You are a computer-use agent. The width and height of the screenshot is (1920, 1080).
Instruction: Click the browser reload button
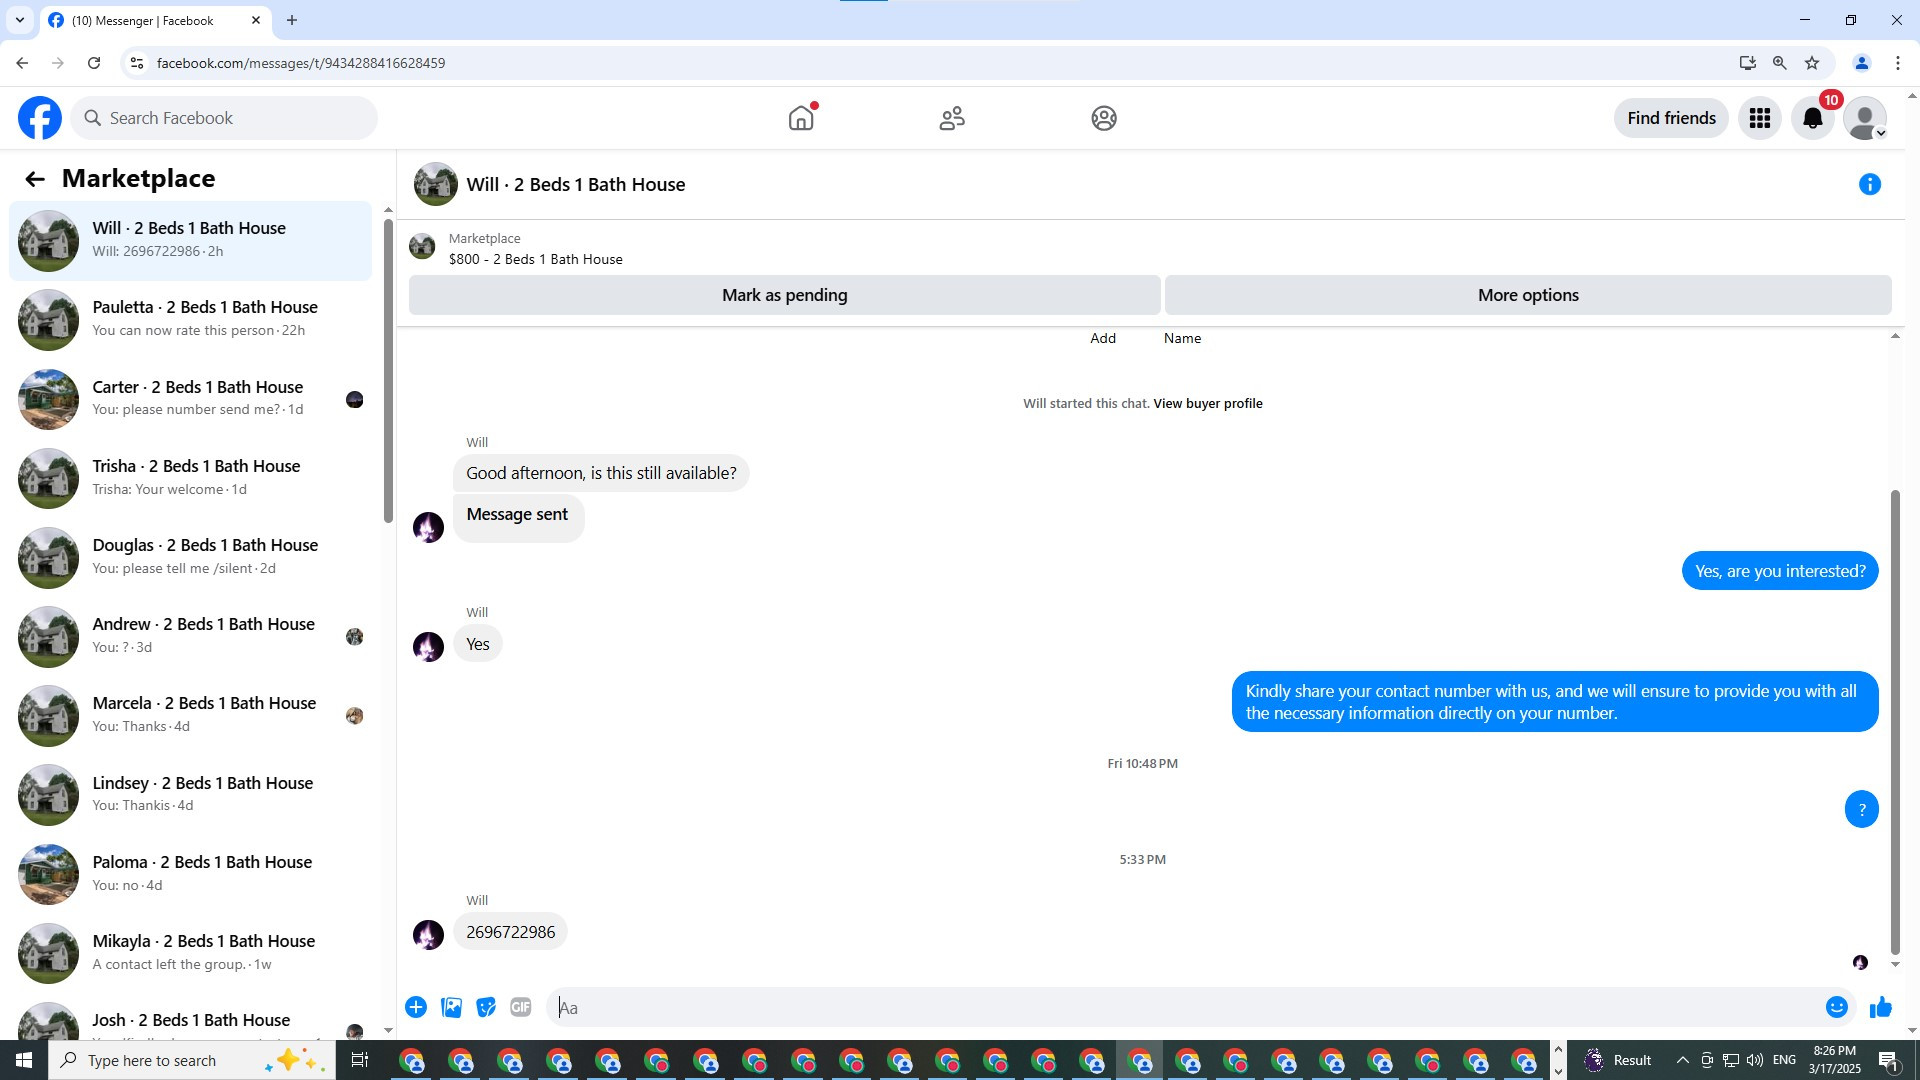click(x=94, y=63)
